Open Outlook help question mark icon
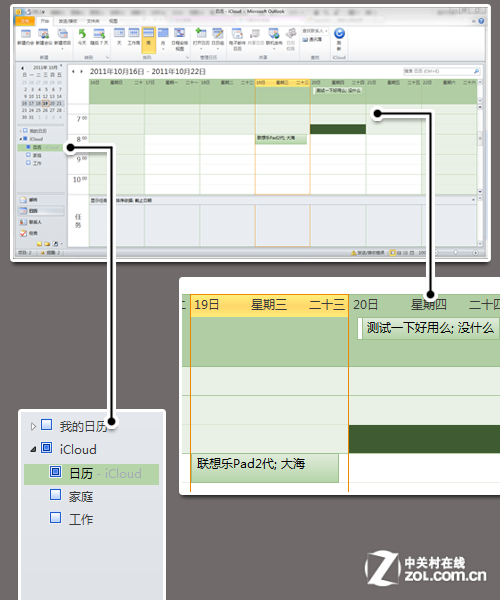500x600 pixels. coord(481,21)
